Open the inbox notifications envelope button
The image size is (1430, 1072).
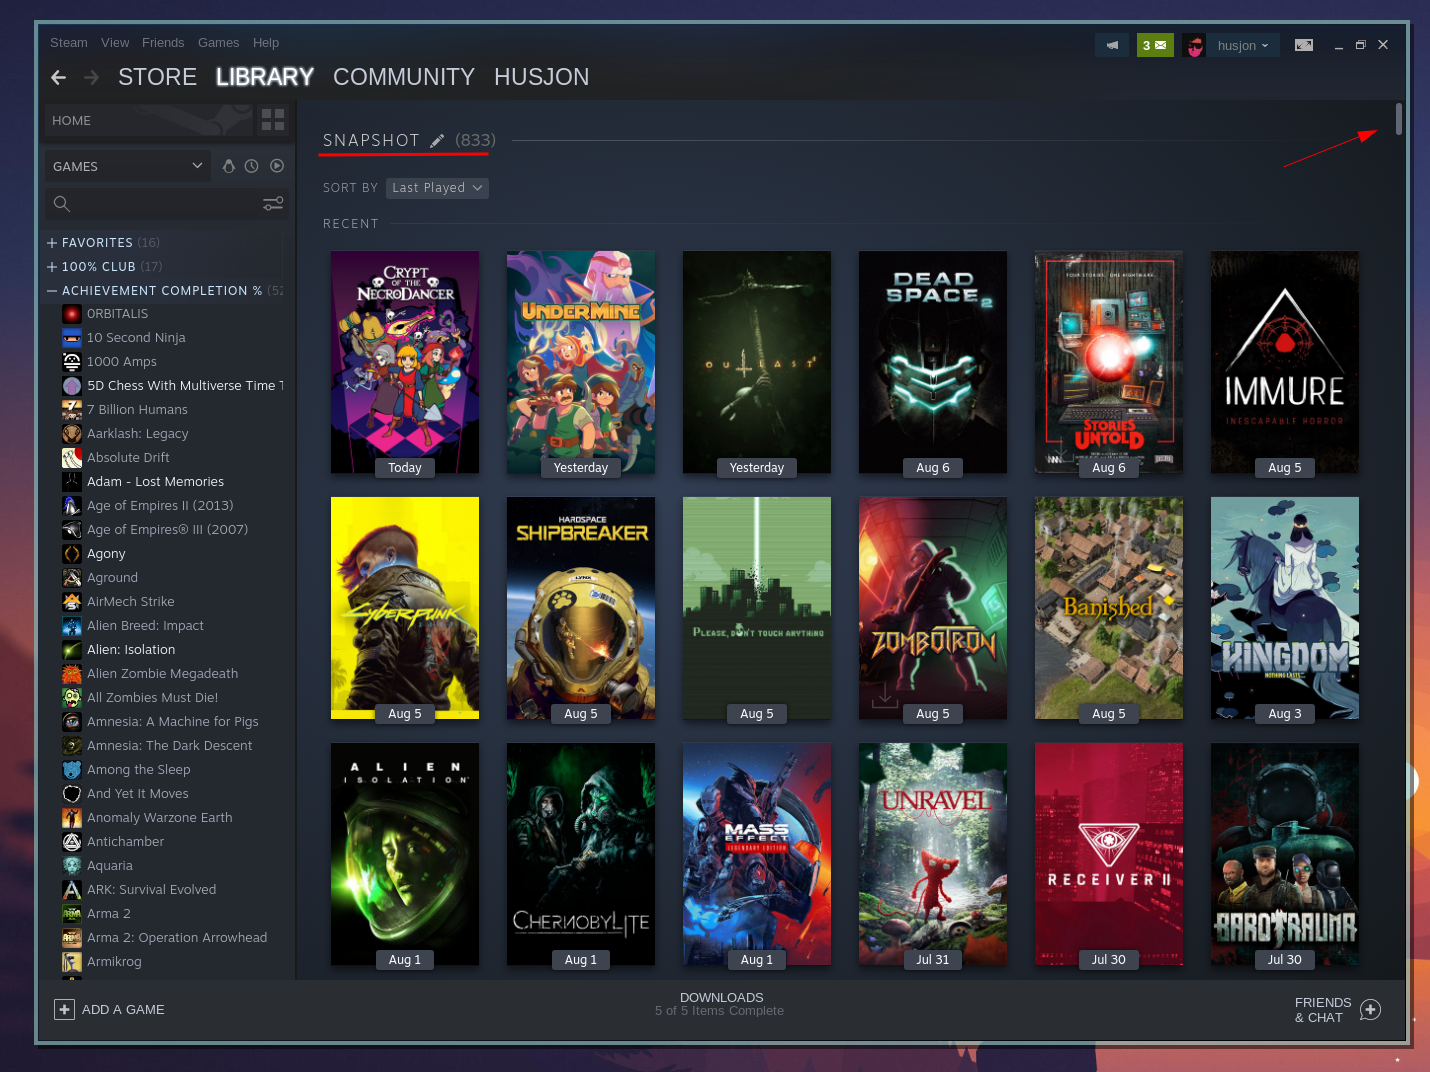tap(1155, 45)
